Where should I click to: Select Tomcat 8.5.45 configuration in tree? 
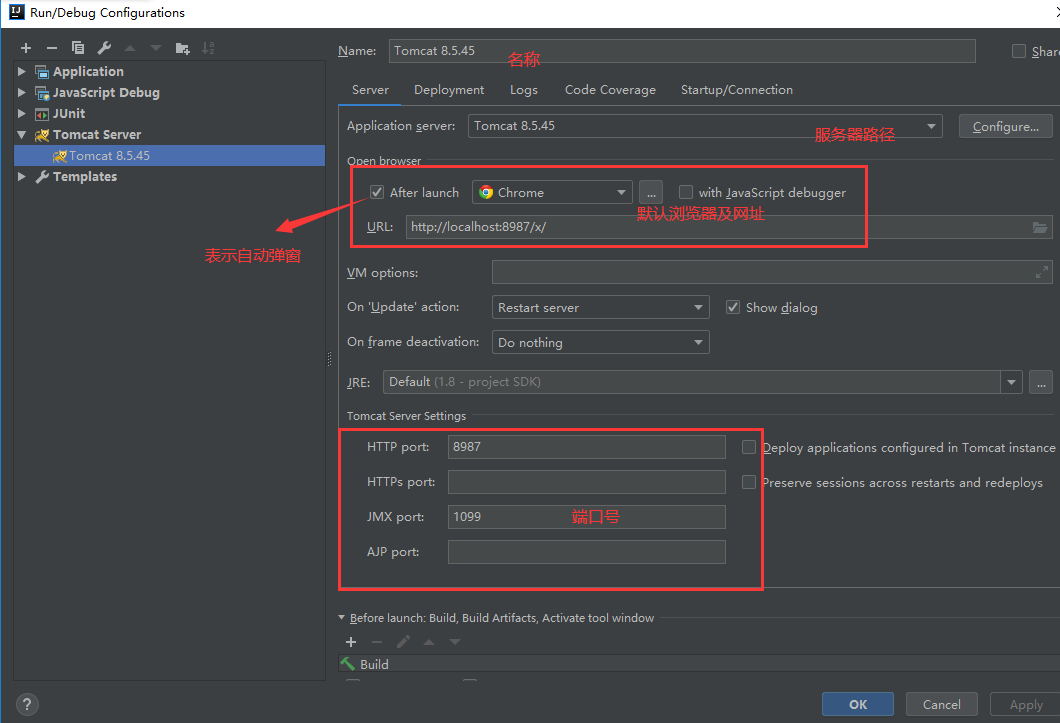pos(169,156)
